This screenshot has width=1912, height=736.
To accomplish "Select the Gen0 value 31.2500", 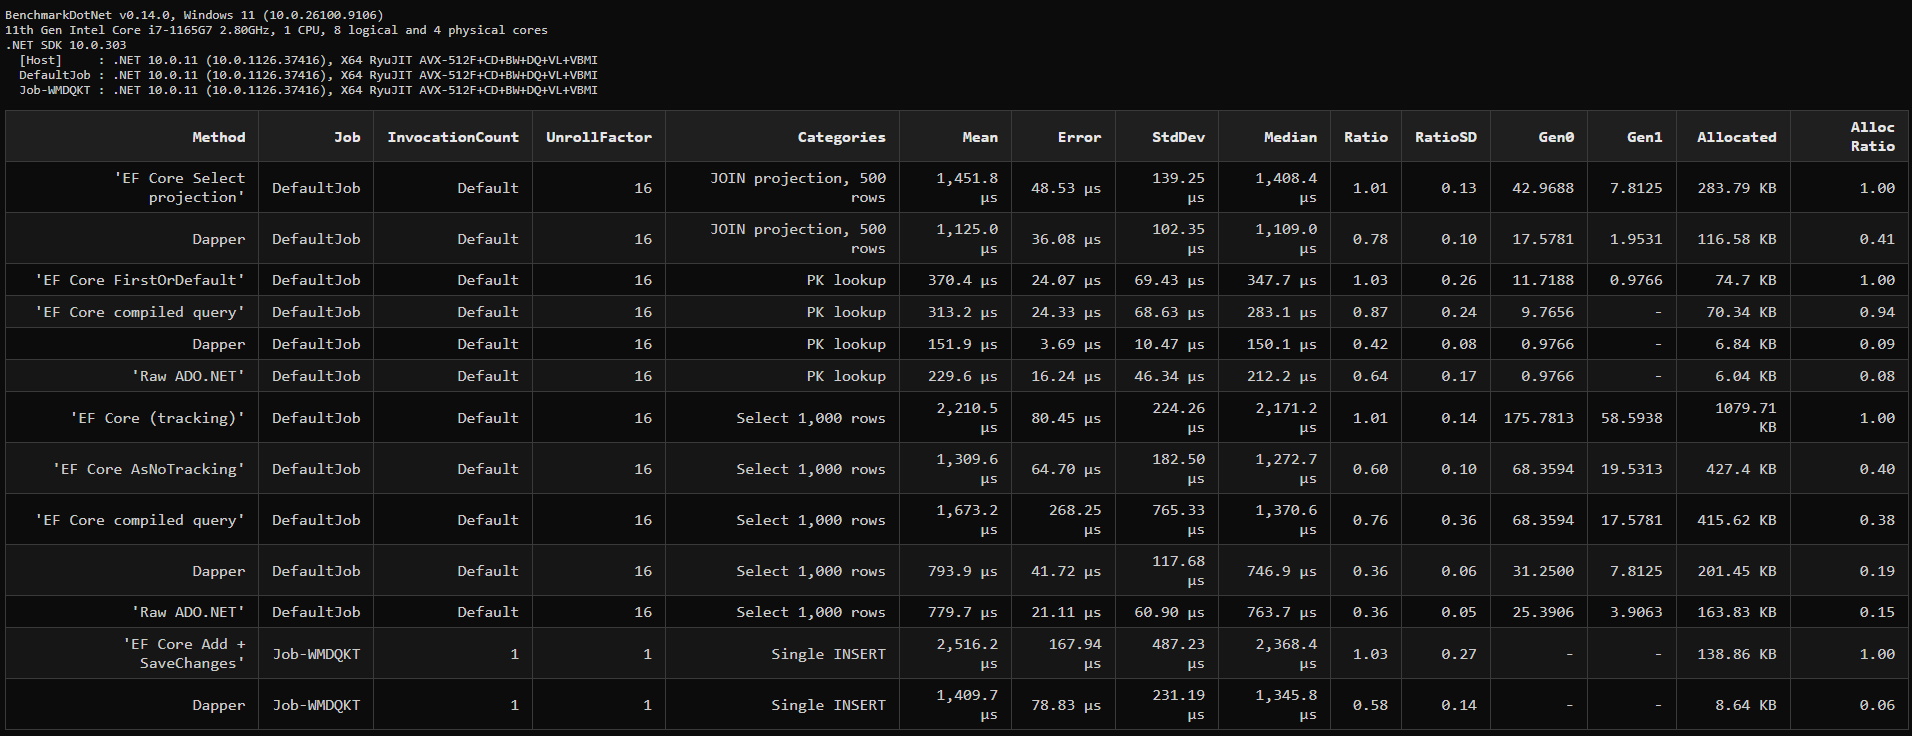I will pos(1543,571).
